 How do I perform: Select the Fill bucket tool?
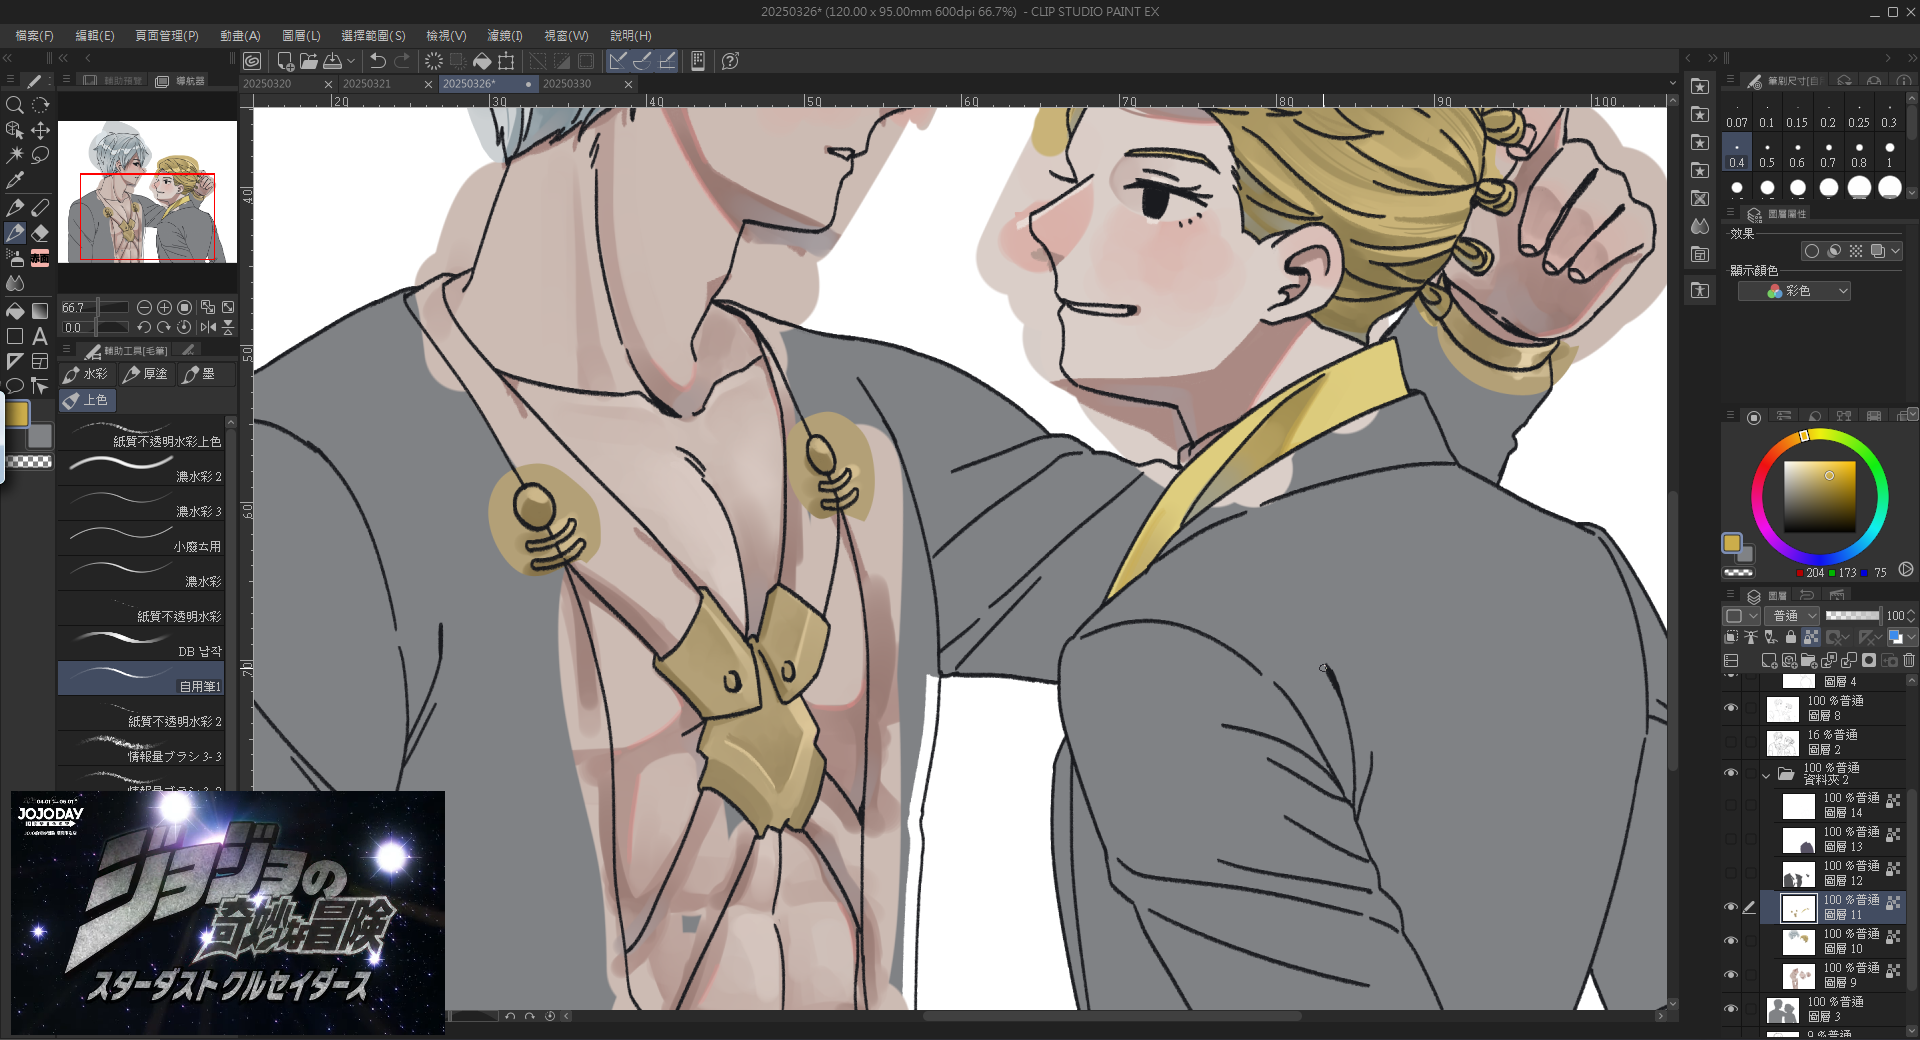pyautogui.click(x=15, y=311)
